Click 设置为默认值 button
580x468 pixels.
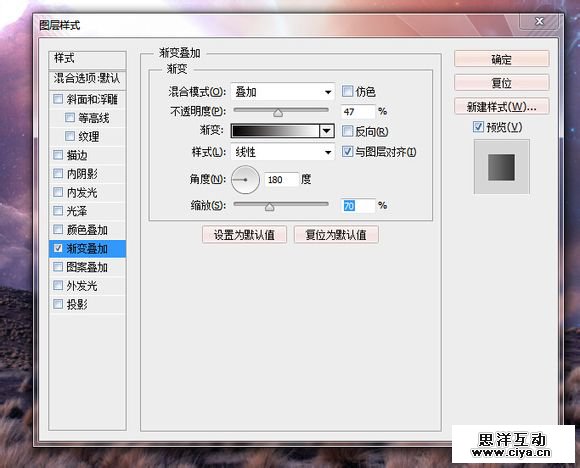click(x=244, y=235)
